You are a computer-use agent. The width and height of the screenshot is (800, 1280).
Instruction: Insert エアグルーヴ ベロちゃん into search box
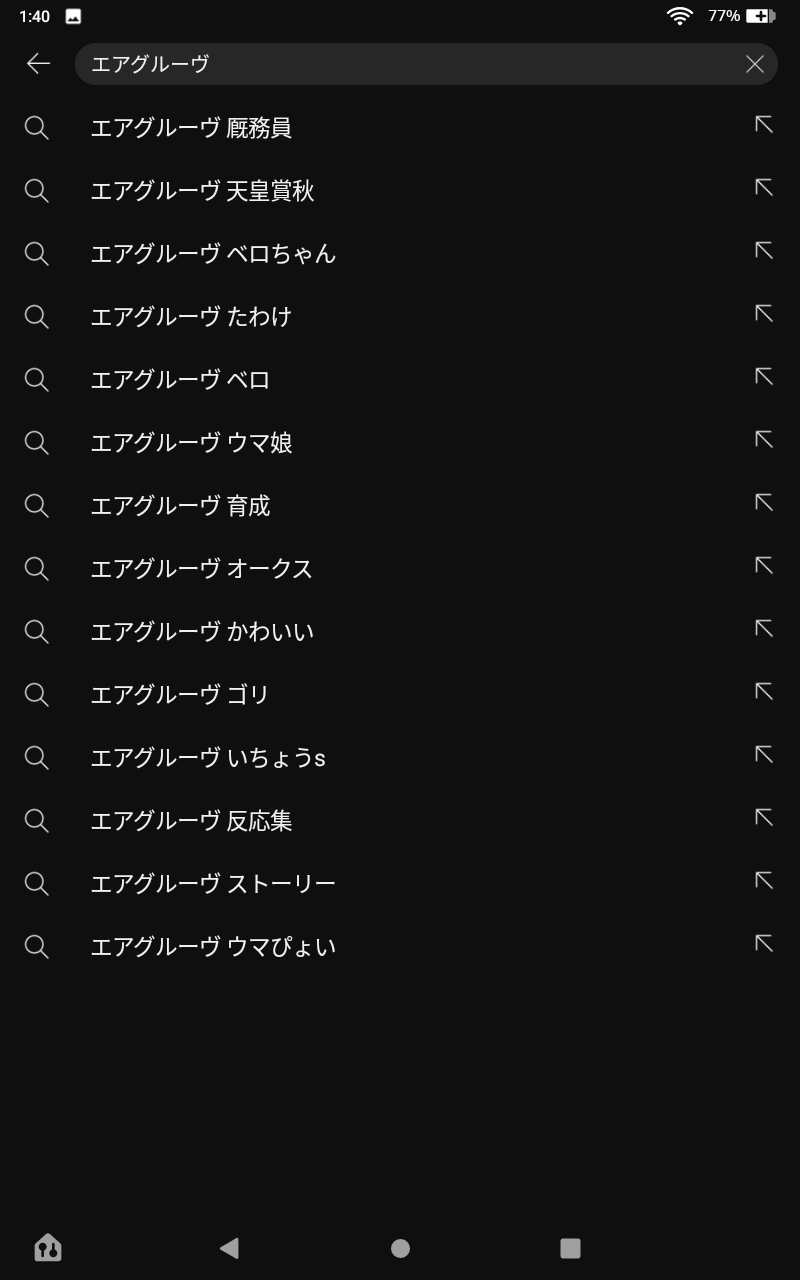[764, 251]
